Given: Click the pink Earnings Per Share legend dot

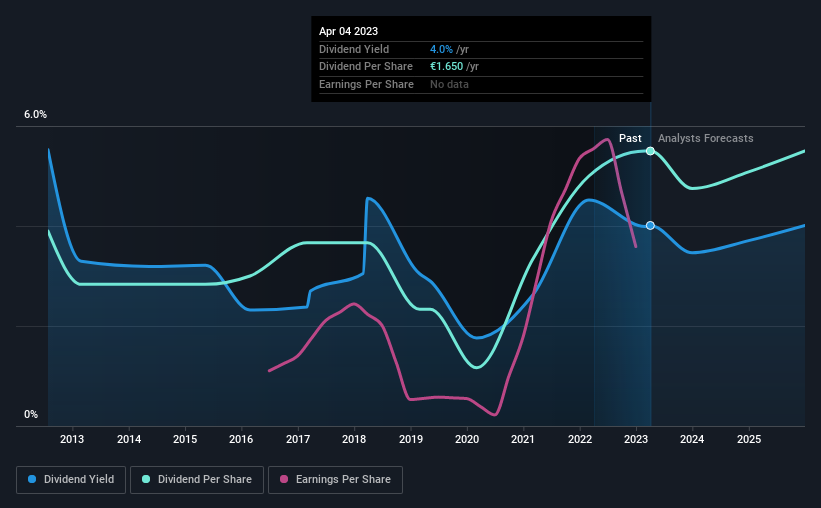Looking at the screenshot, I should pos(284,479).
